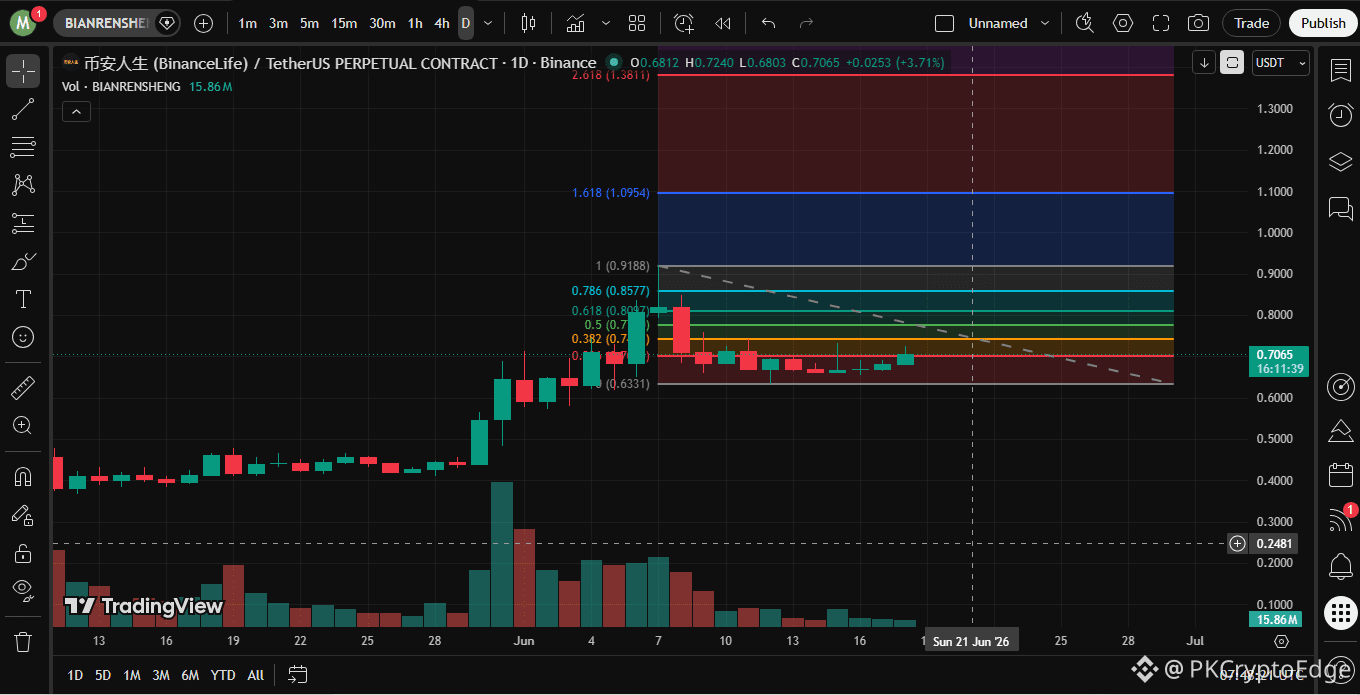Open the go to date calendar
Viewport: 1360px width, 695px height.
pyautogui.click(x=297, y=675)
